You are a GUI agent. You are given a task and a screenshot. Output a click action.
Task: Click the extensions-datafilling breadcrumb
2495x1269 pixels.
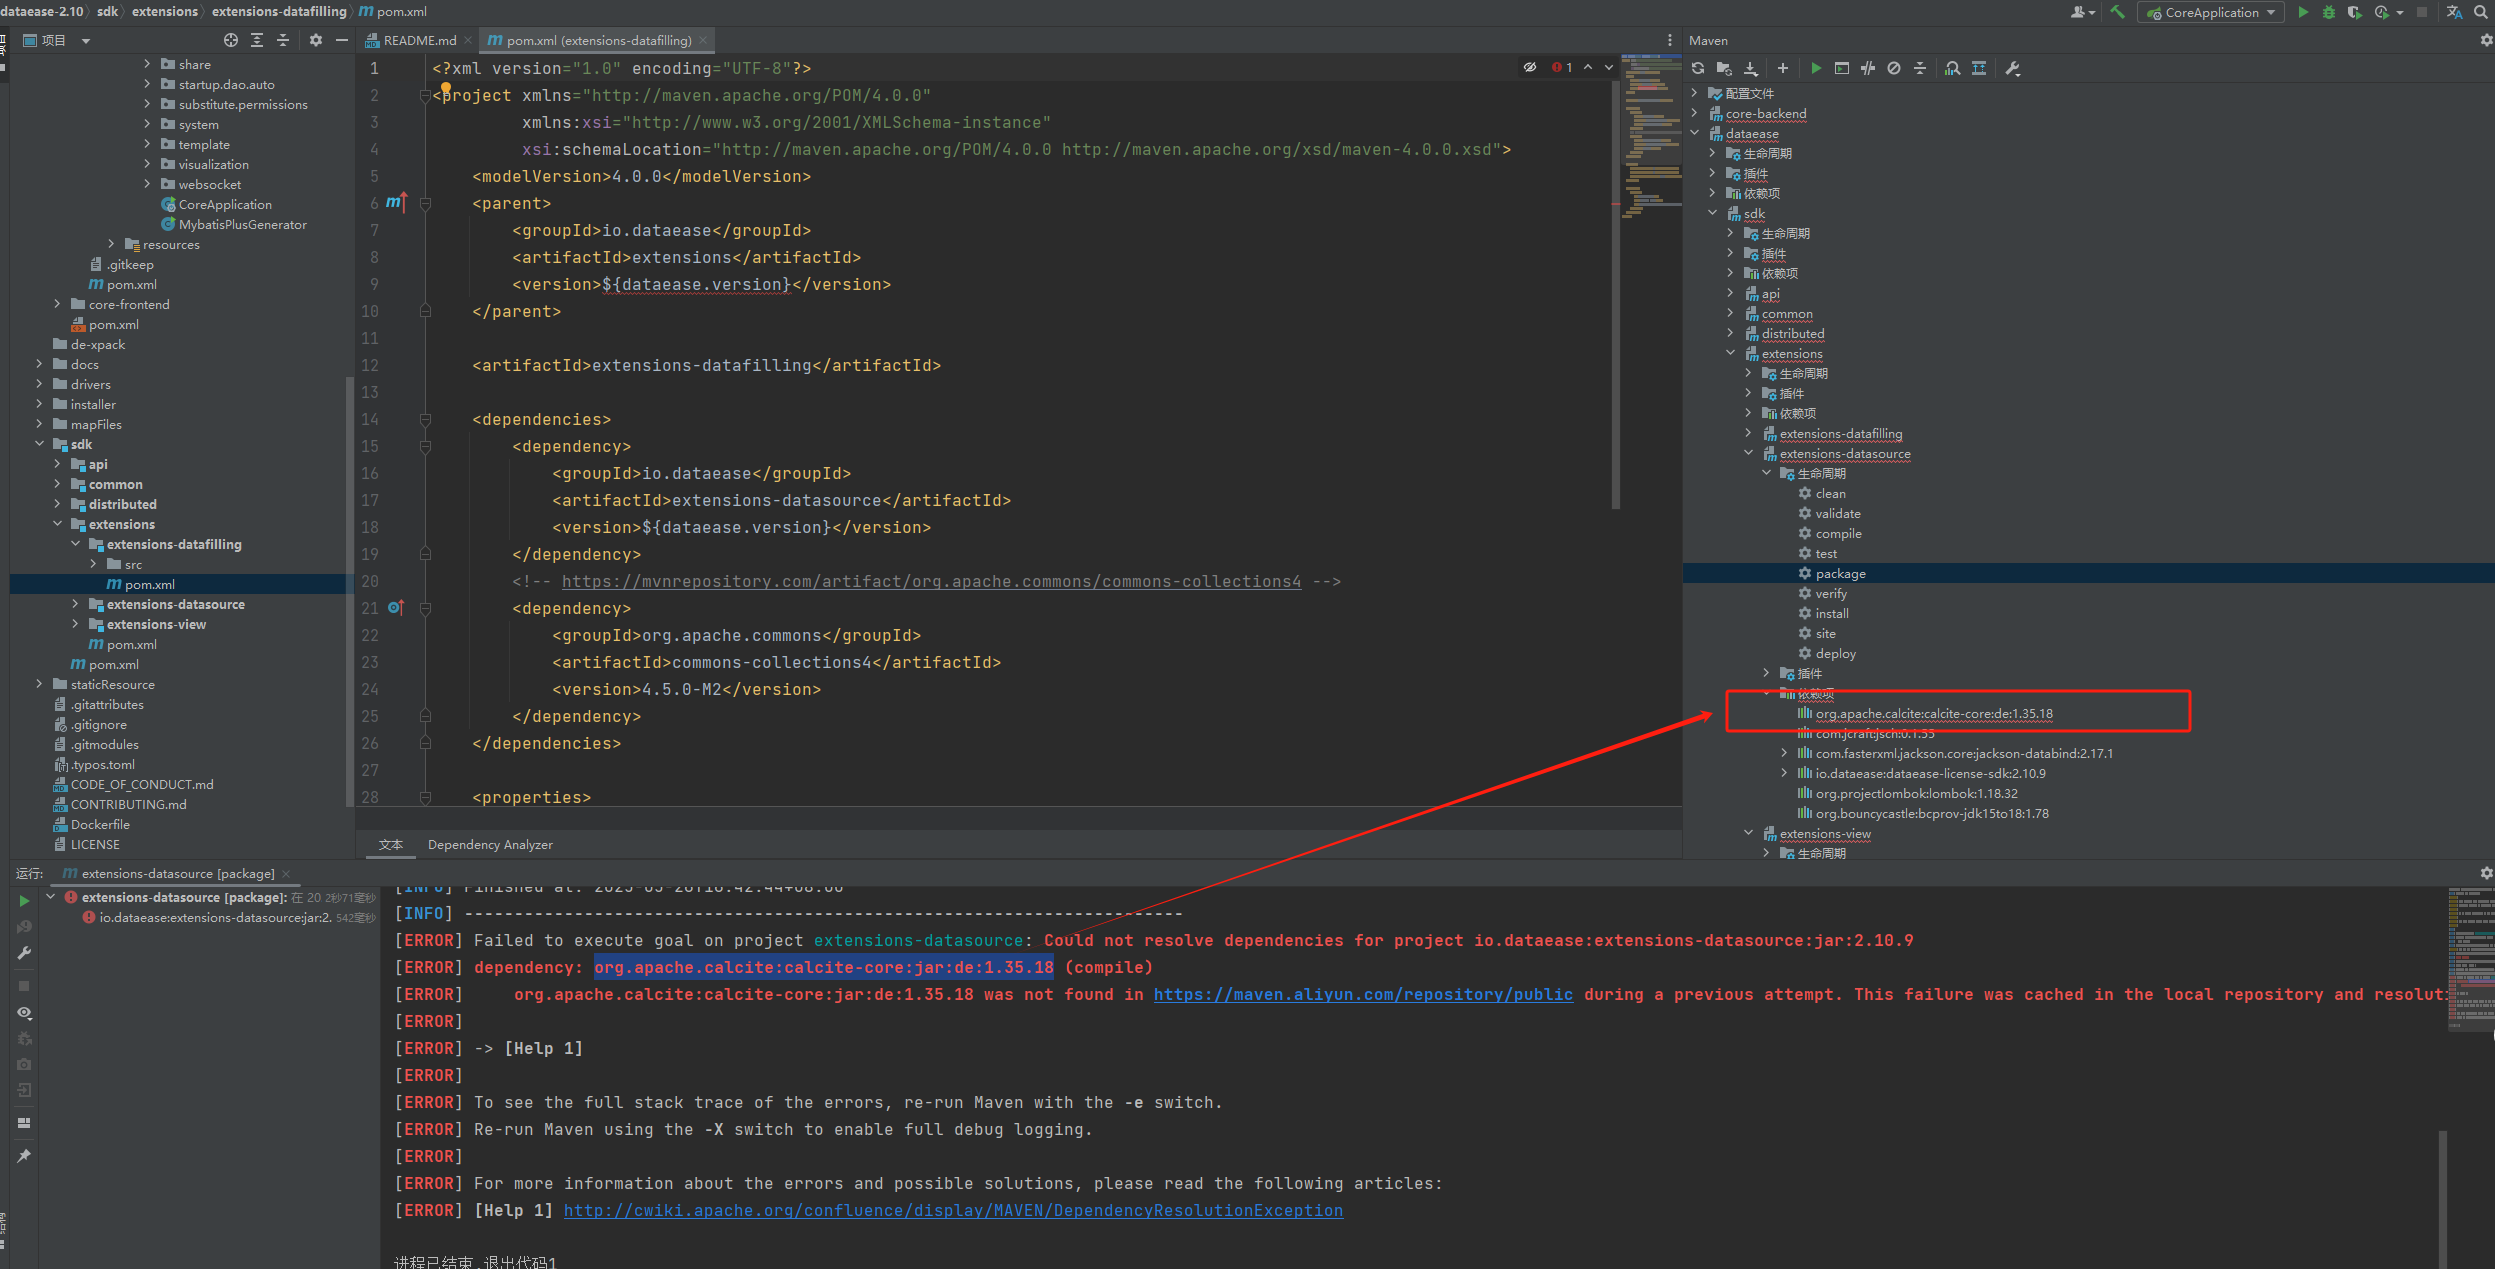coord(279,11)
